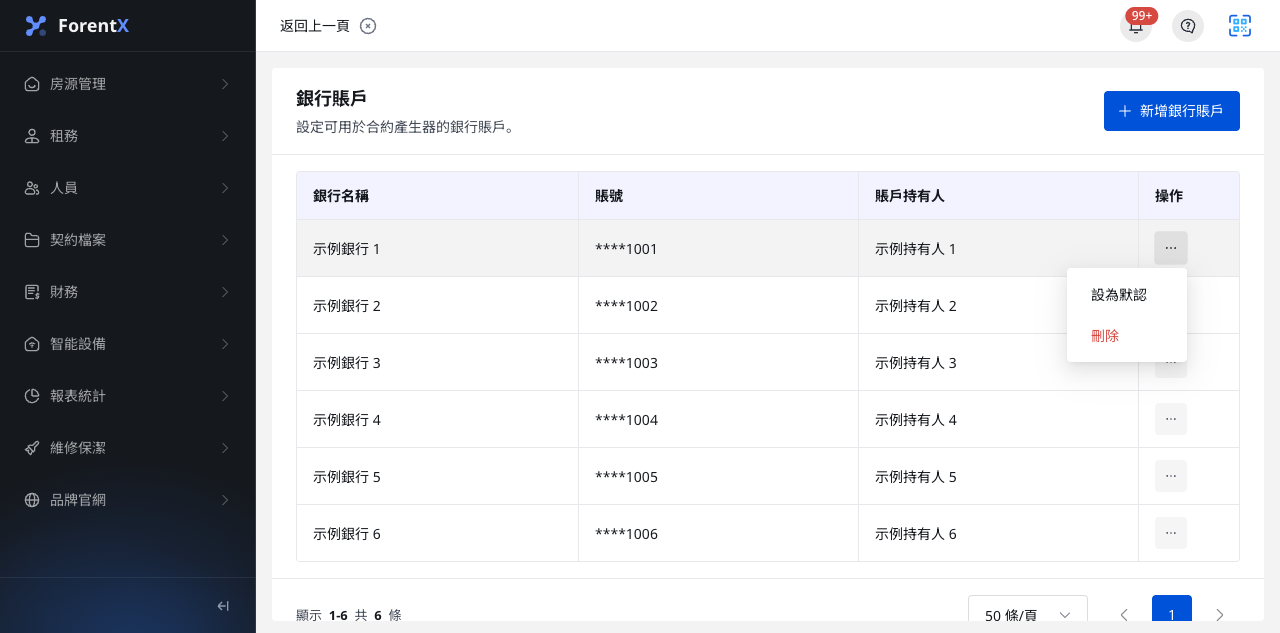Click the 銀行名稱 column header

pyautogui.click(x=438, y=196)
